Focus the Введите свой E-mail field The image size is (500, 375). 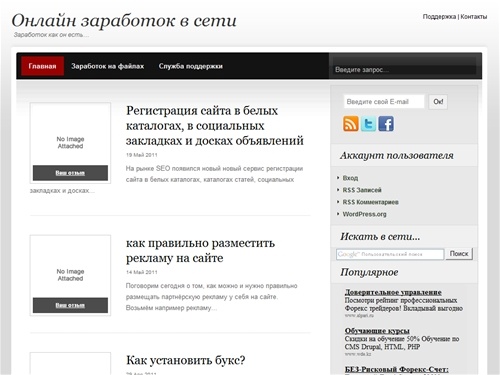tap(384, 102)
